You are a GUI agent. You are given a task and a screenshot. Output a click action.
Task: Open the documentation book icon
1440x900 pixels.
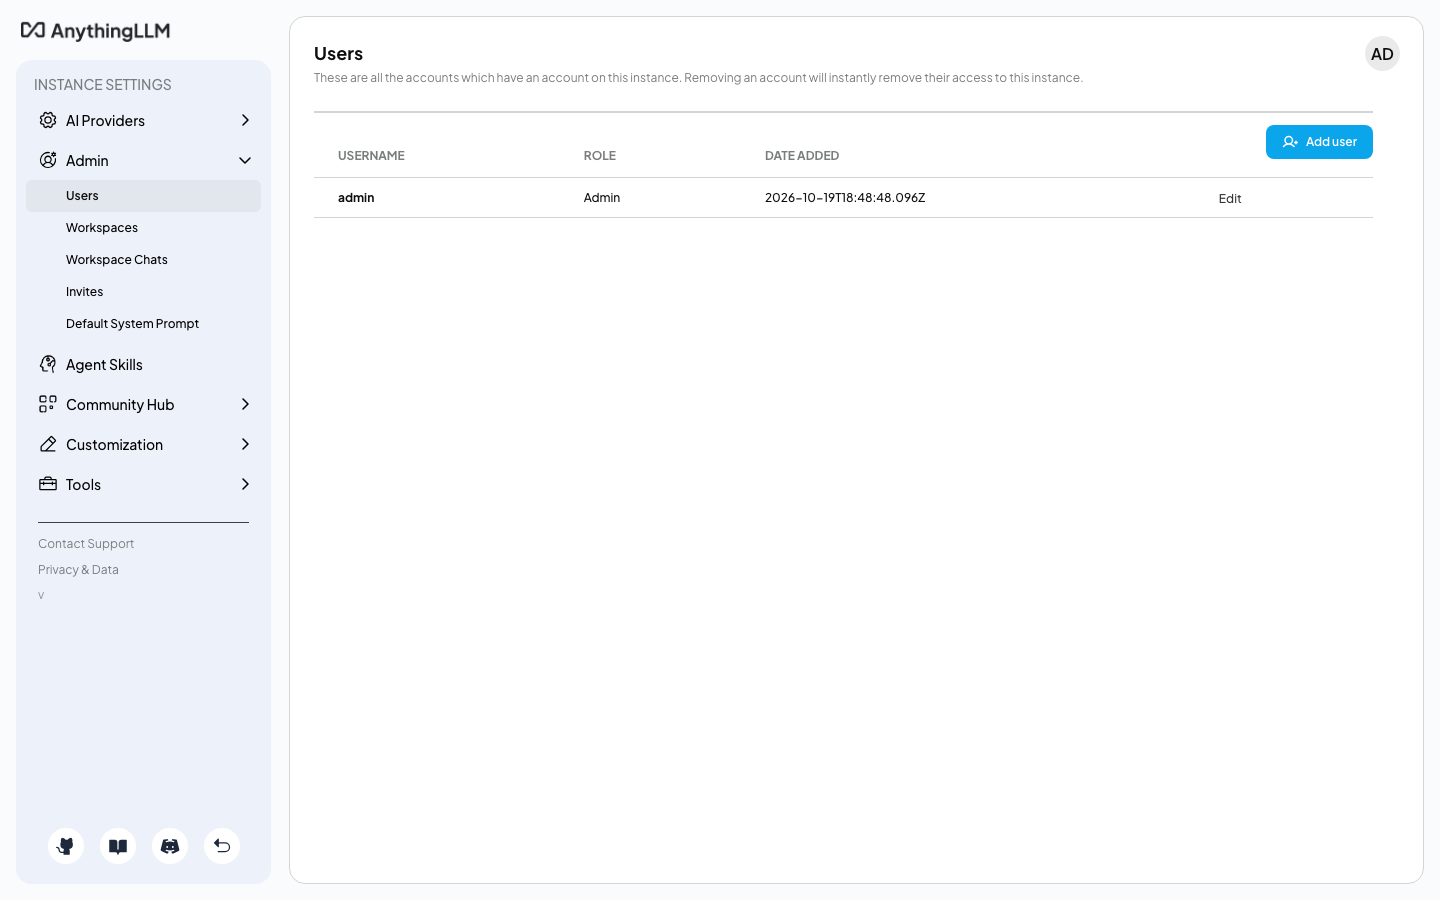118,846
